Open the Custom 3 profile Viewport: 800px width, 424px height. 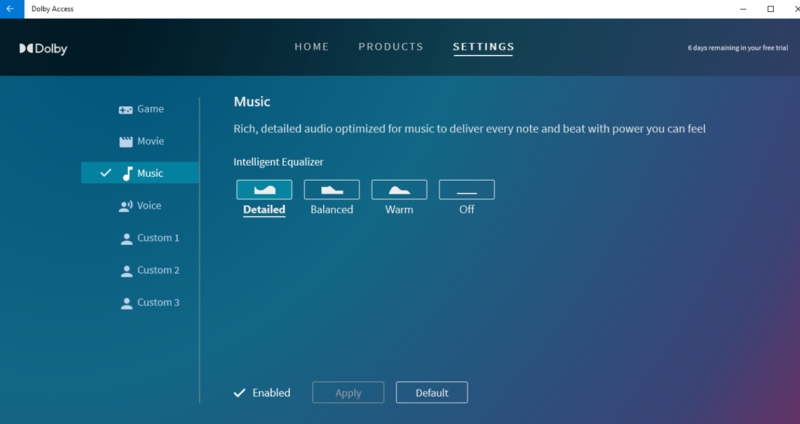(157, 302)
